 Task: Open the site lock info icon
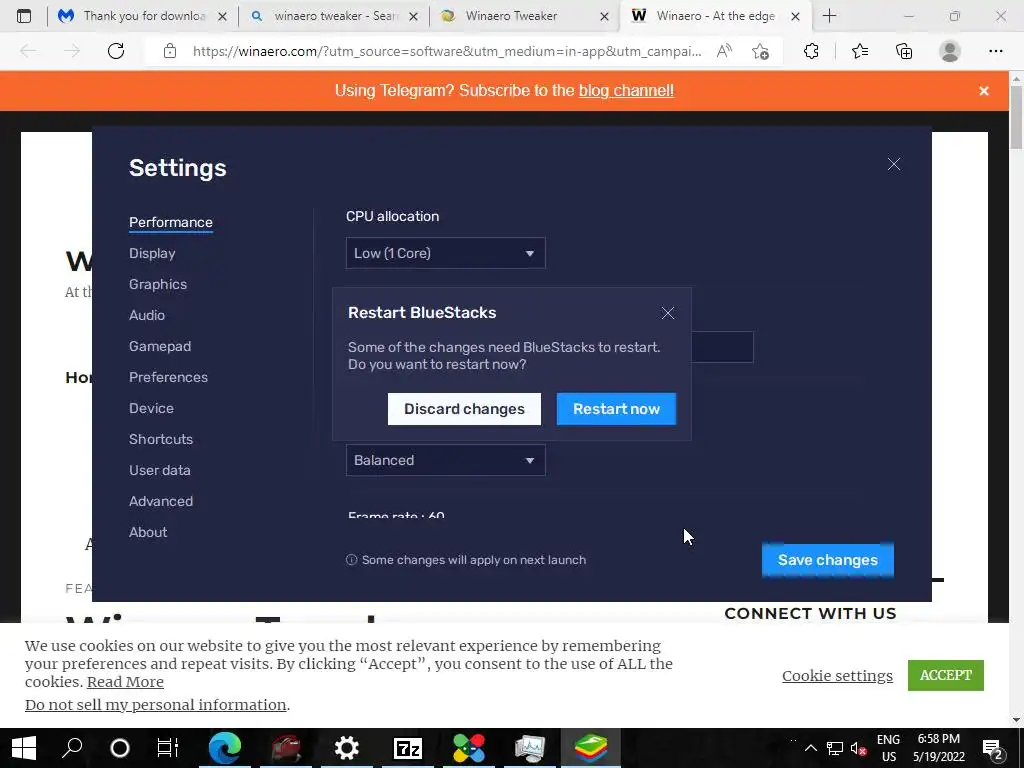tap(170, 51)
